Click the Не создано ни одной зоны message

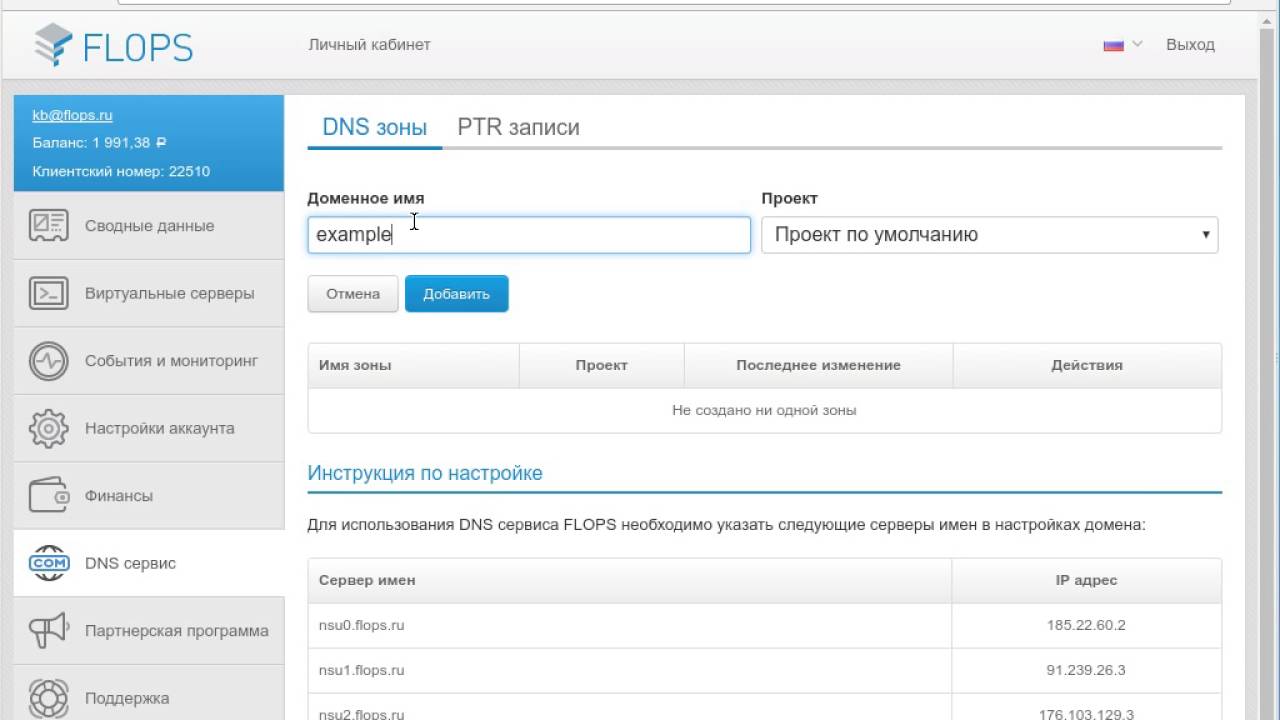(x=764, y=410)
